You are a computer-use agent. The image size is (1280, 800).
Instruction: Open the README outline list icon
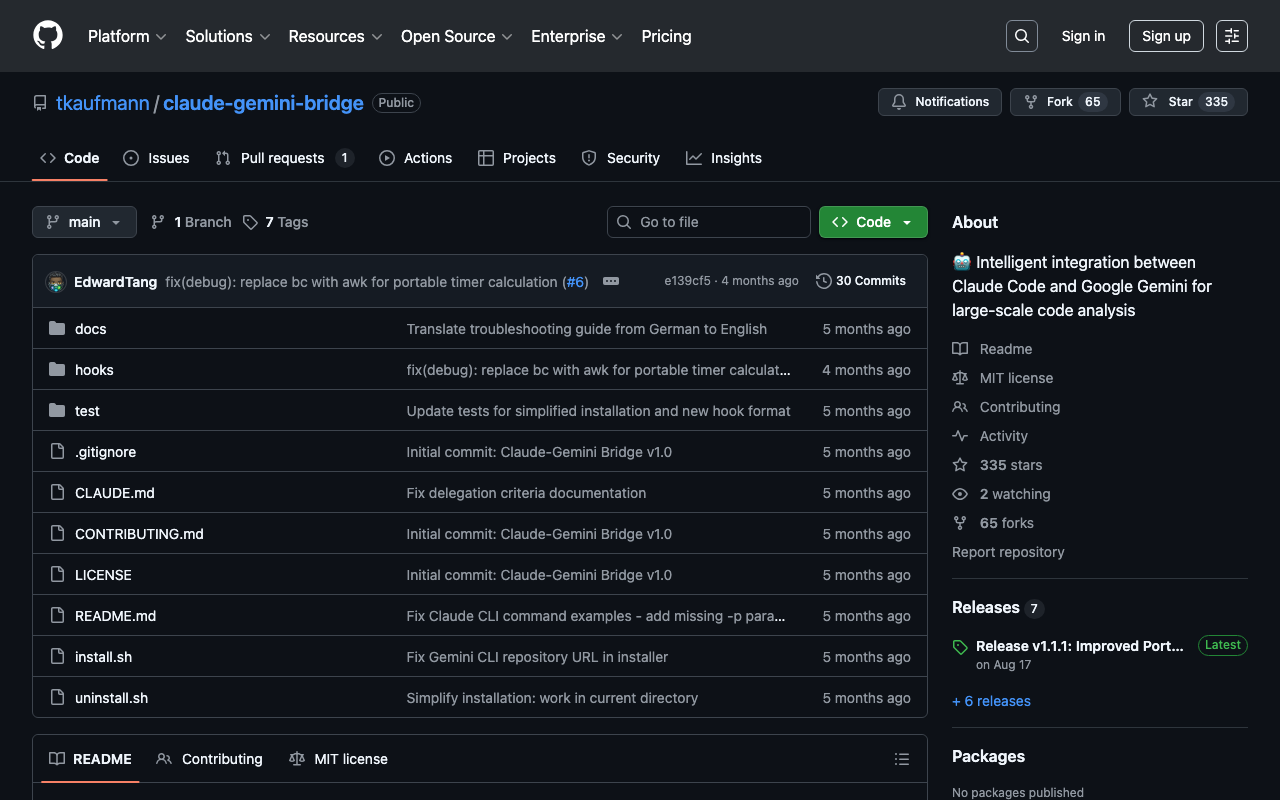tap(901, 759)
